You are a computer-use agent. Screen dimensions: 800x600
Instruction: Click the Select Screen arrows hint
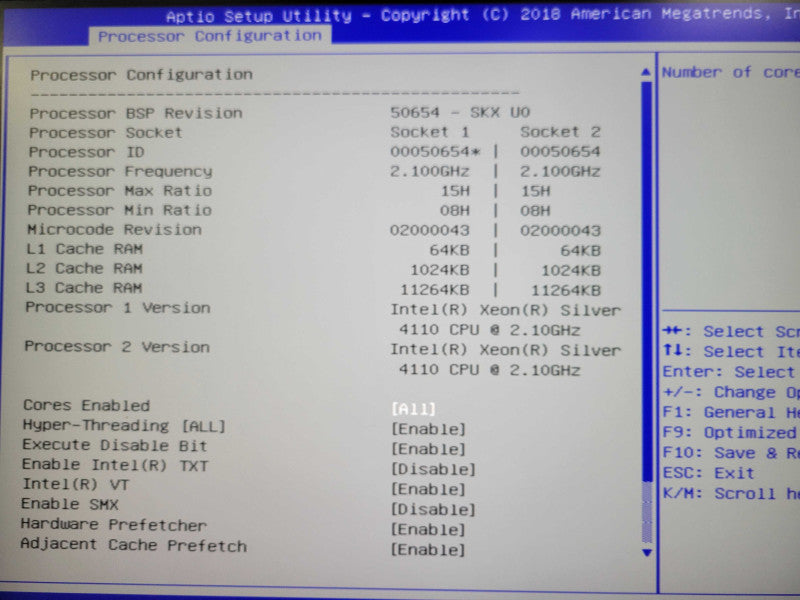coord(731,332)
